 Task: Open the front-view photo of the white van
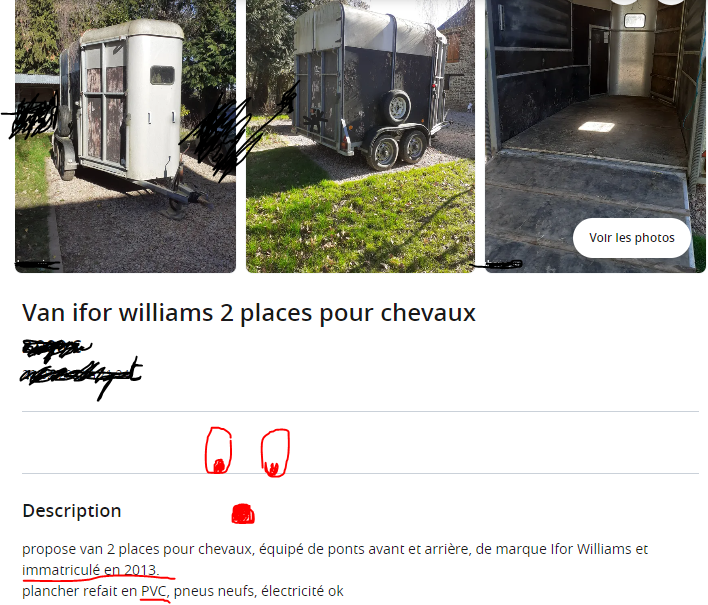click(x=126, y=136)
